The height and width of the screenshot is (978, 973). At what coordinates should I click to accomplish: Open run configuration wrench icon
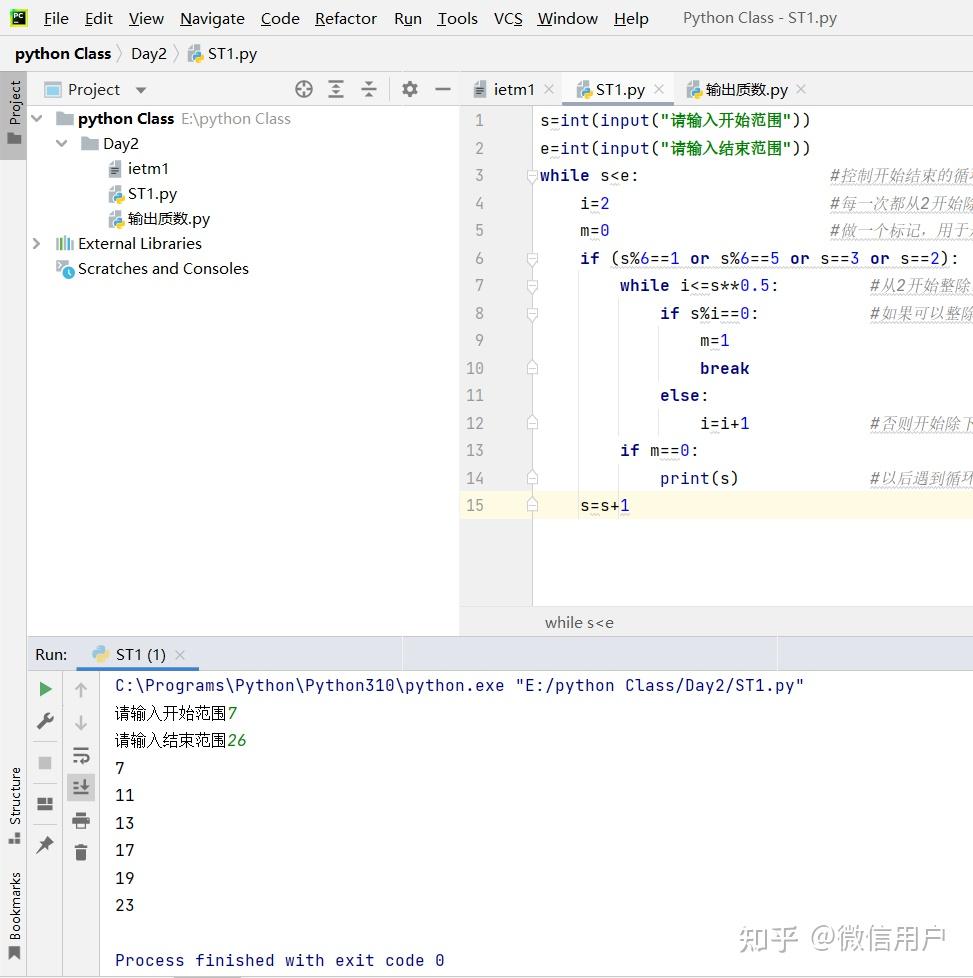45,722
